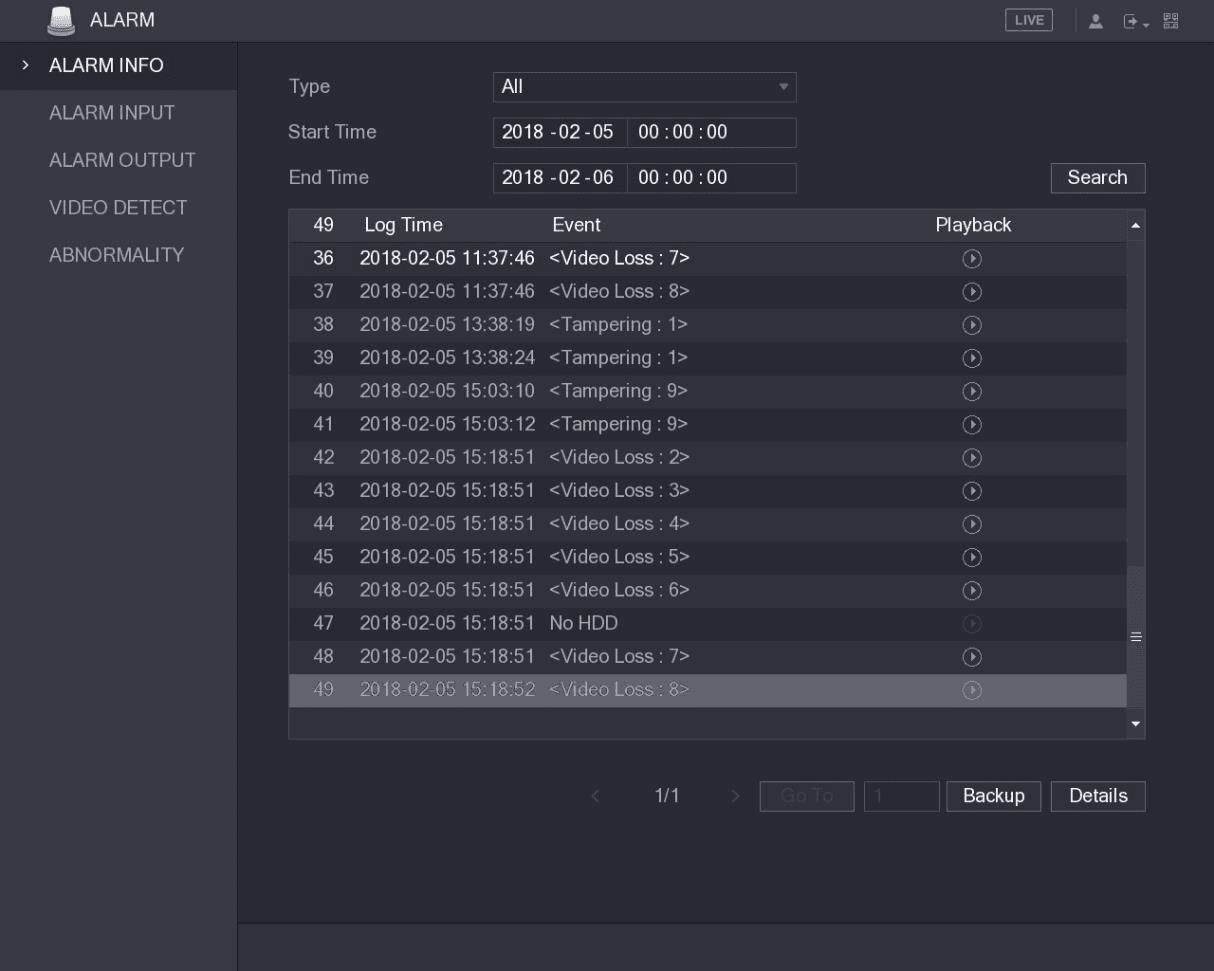Screen dimensions: 1214x971
Task: Select log time 2018-02-05 15:18:52
Action: (447, 690)
